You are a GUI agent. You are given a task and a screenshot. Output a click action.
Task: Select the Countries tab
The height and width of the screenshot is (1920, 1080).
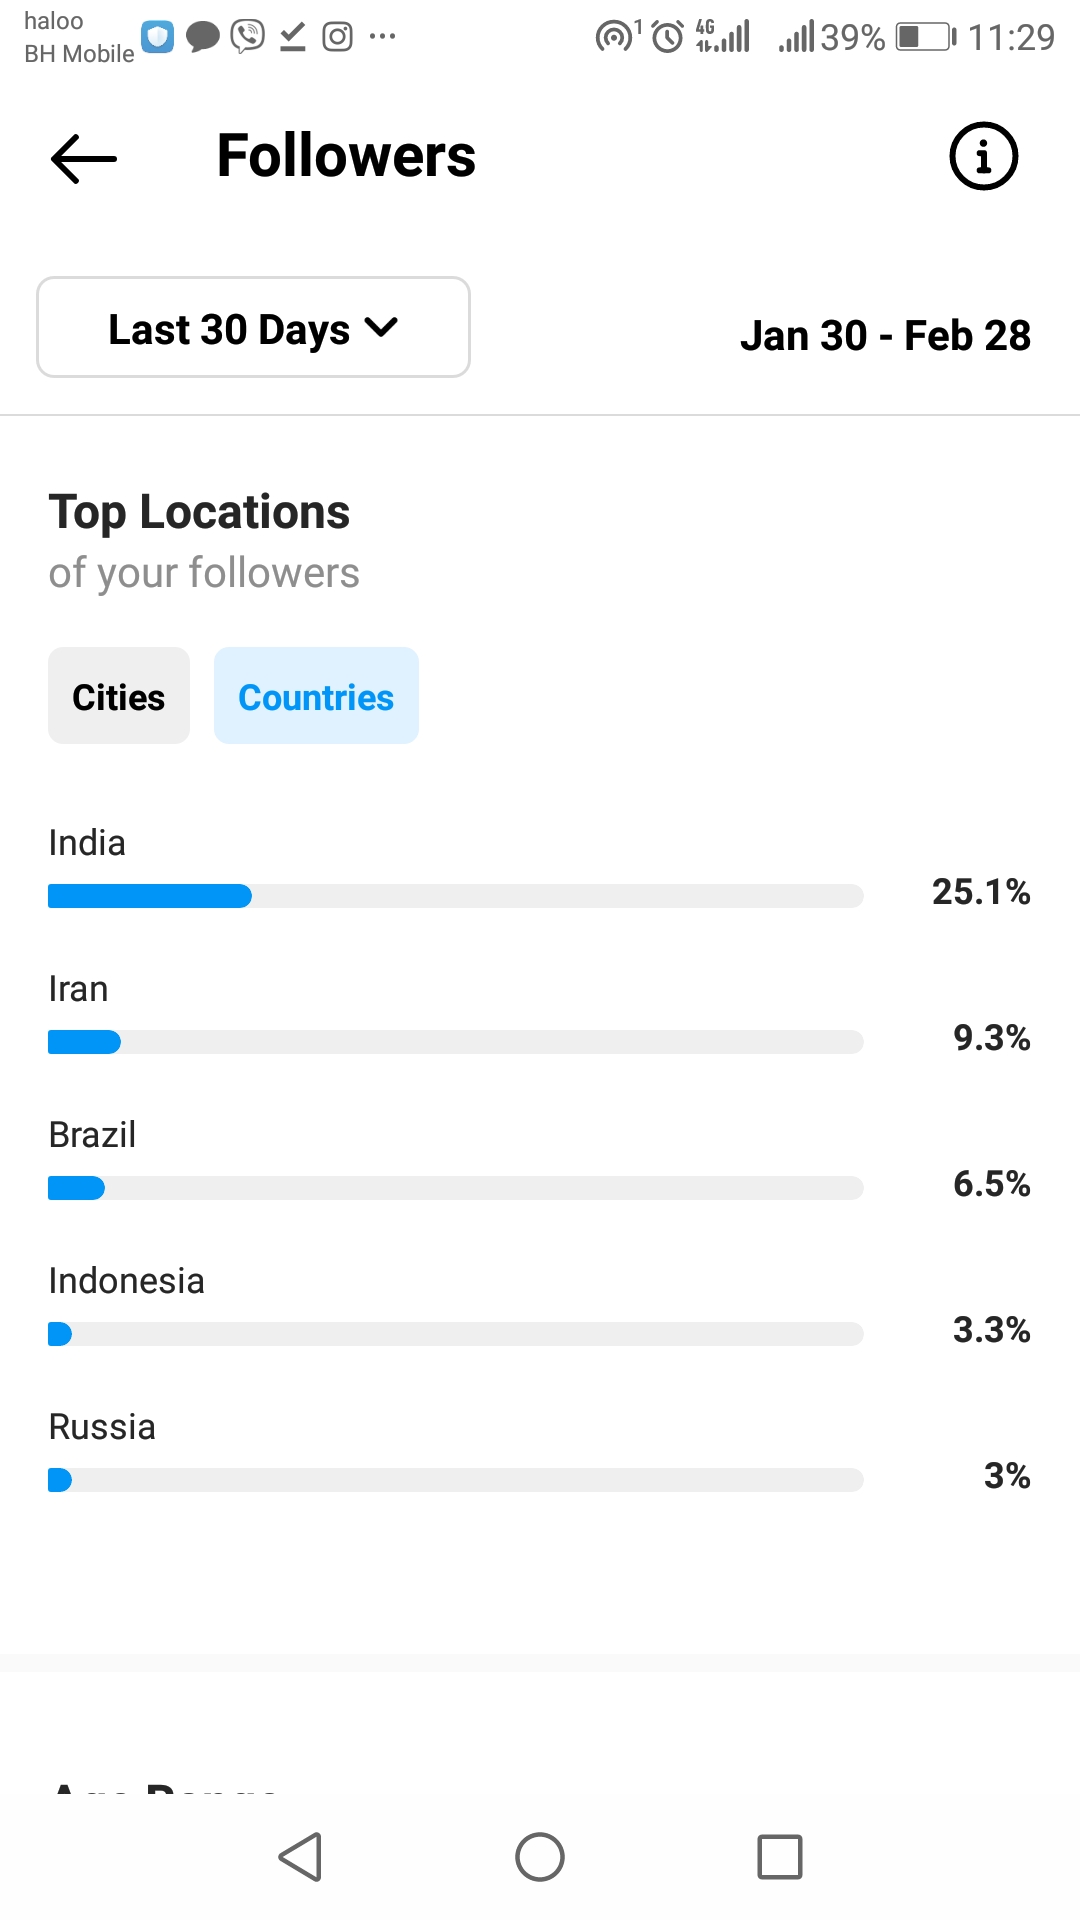point(316,696)
